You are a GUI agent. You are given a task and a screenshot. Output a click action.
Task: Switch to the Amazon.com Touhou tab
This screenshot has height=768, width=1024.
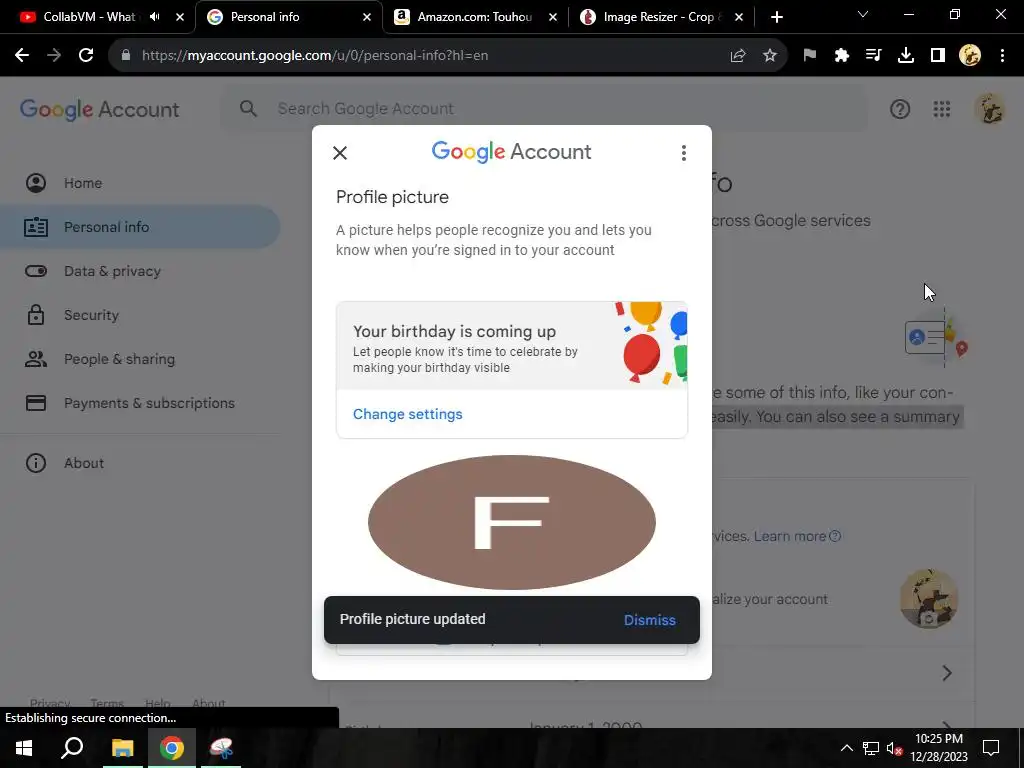475,17
